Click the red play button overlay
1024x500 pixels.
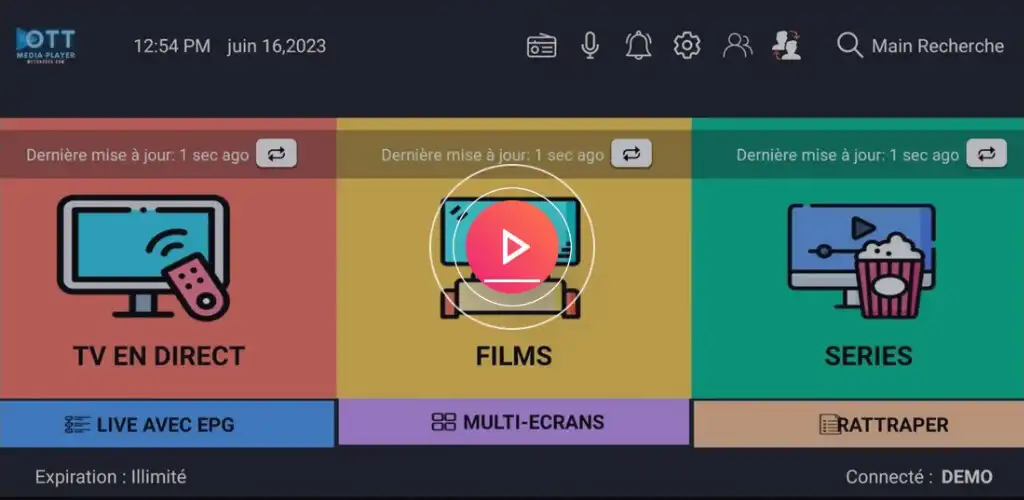(512, 247)
